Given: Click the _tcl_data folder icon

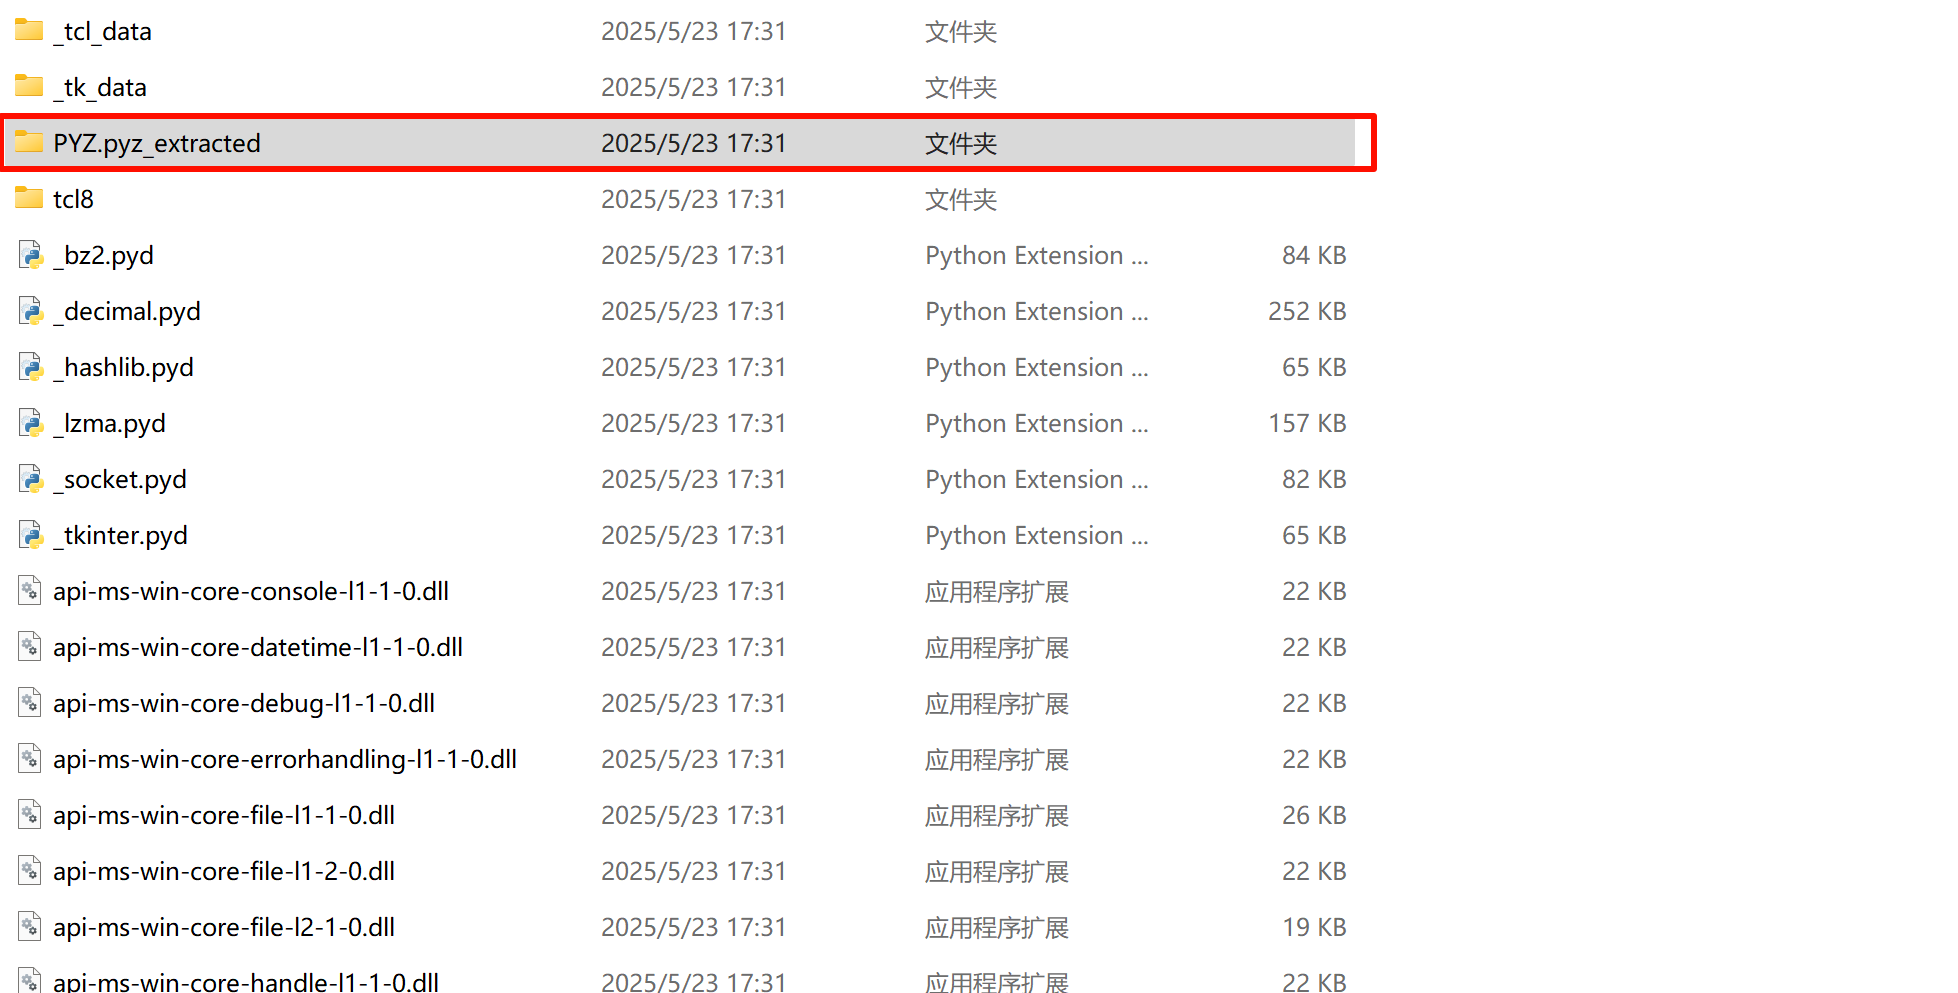Looking at the screenshot, I should (x=29, y=31).
